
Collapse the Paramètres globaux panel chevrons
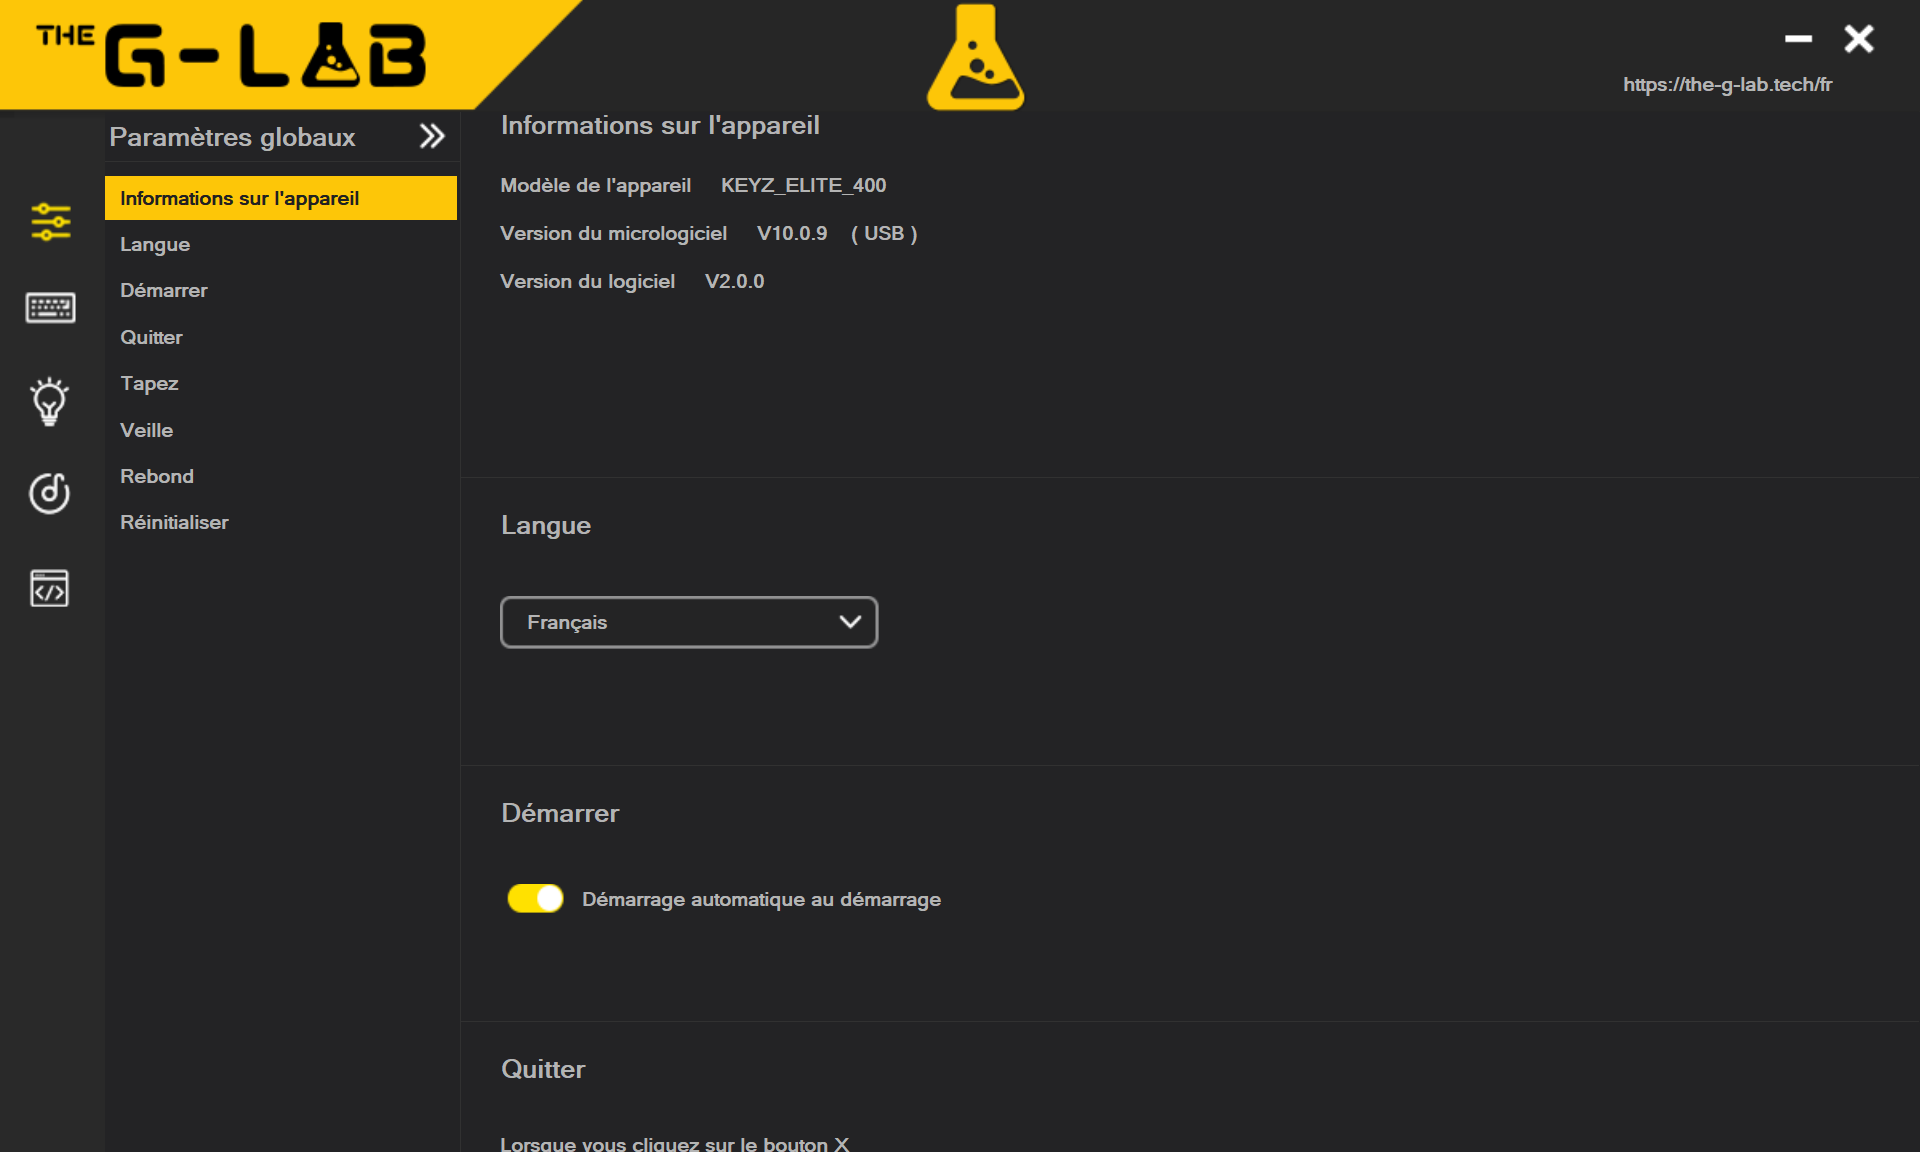tap(432, 136)
